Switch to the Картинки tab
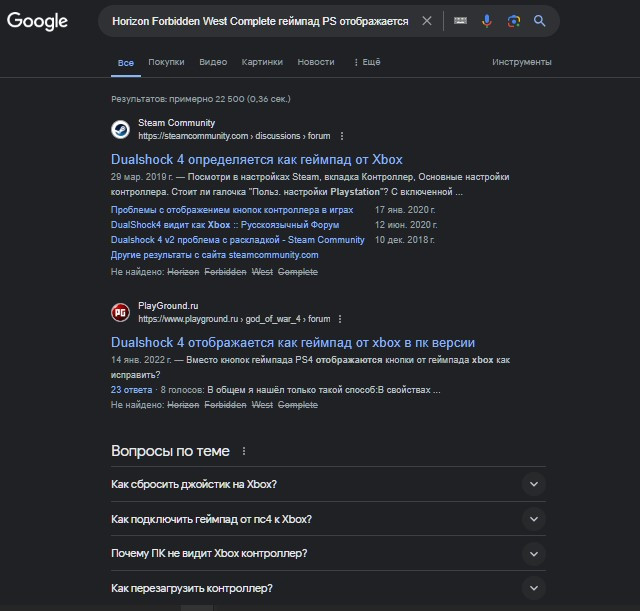Viewport: 640px width, 611px height. pyautogui.click(x=262, y=62)
